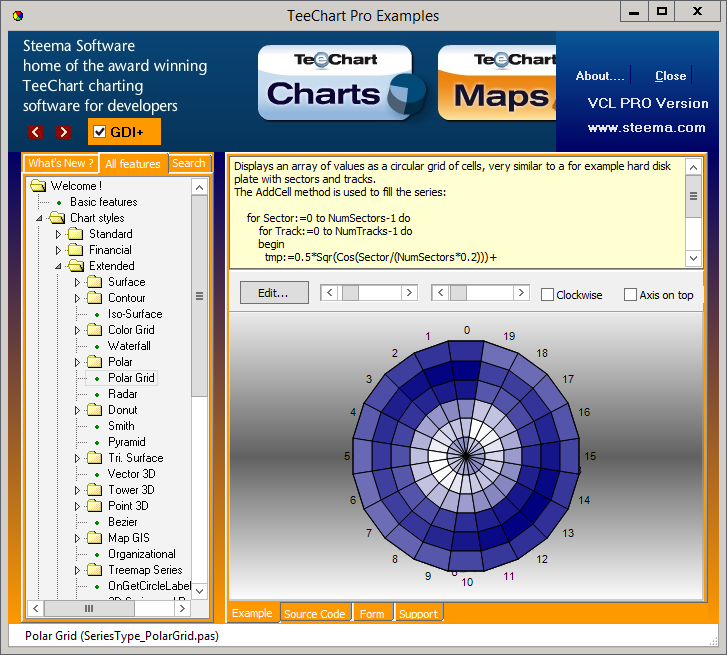Click the TeeChart Charts logo banner
727x655 pixels.
(342, 83)
